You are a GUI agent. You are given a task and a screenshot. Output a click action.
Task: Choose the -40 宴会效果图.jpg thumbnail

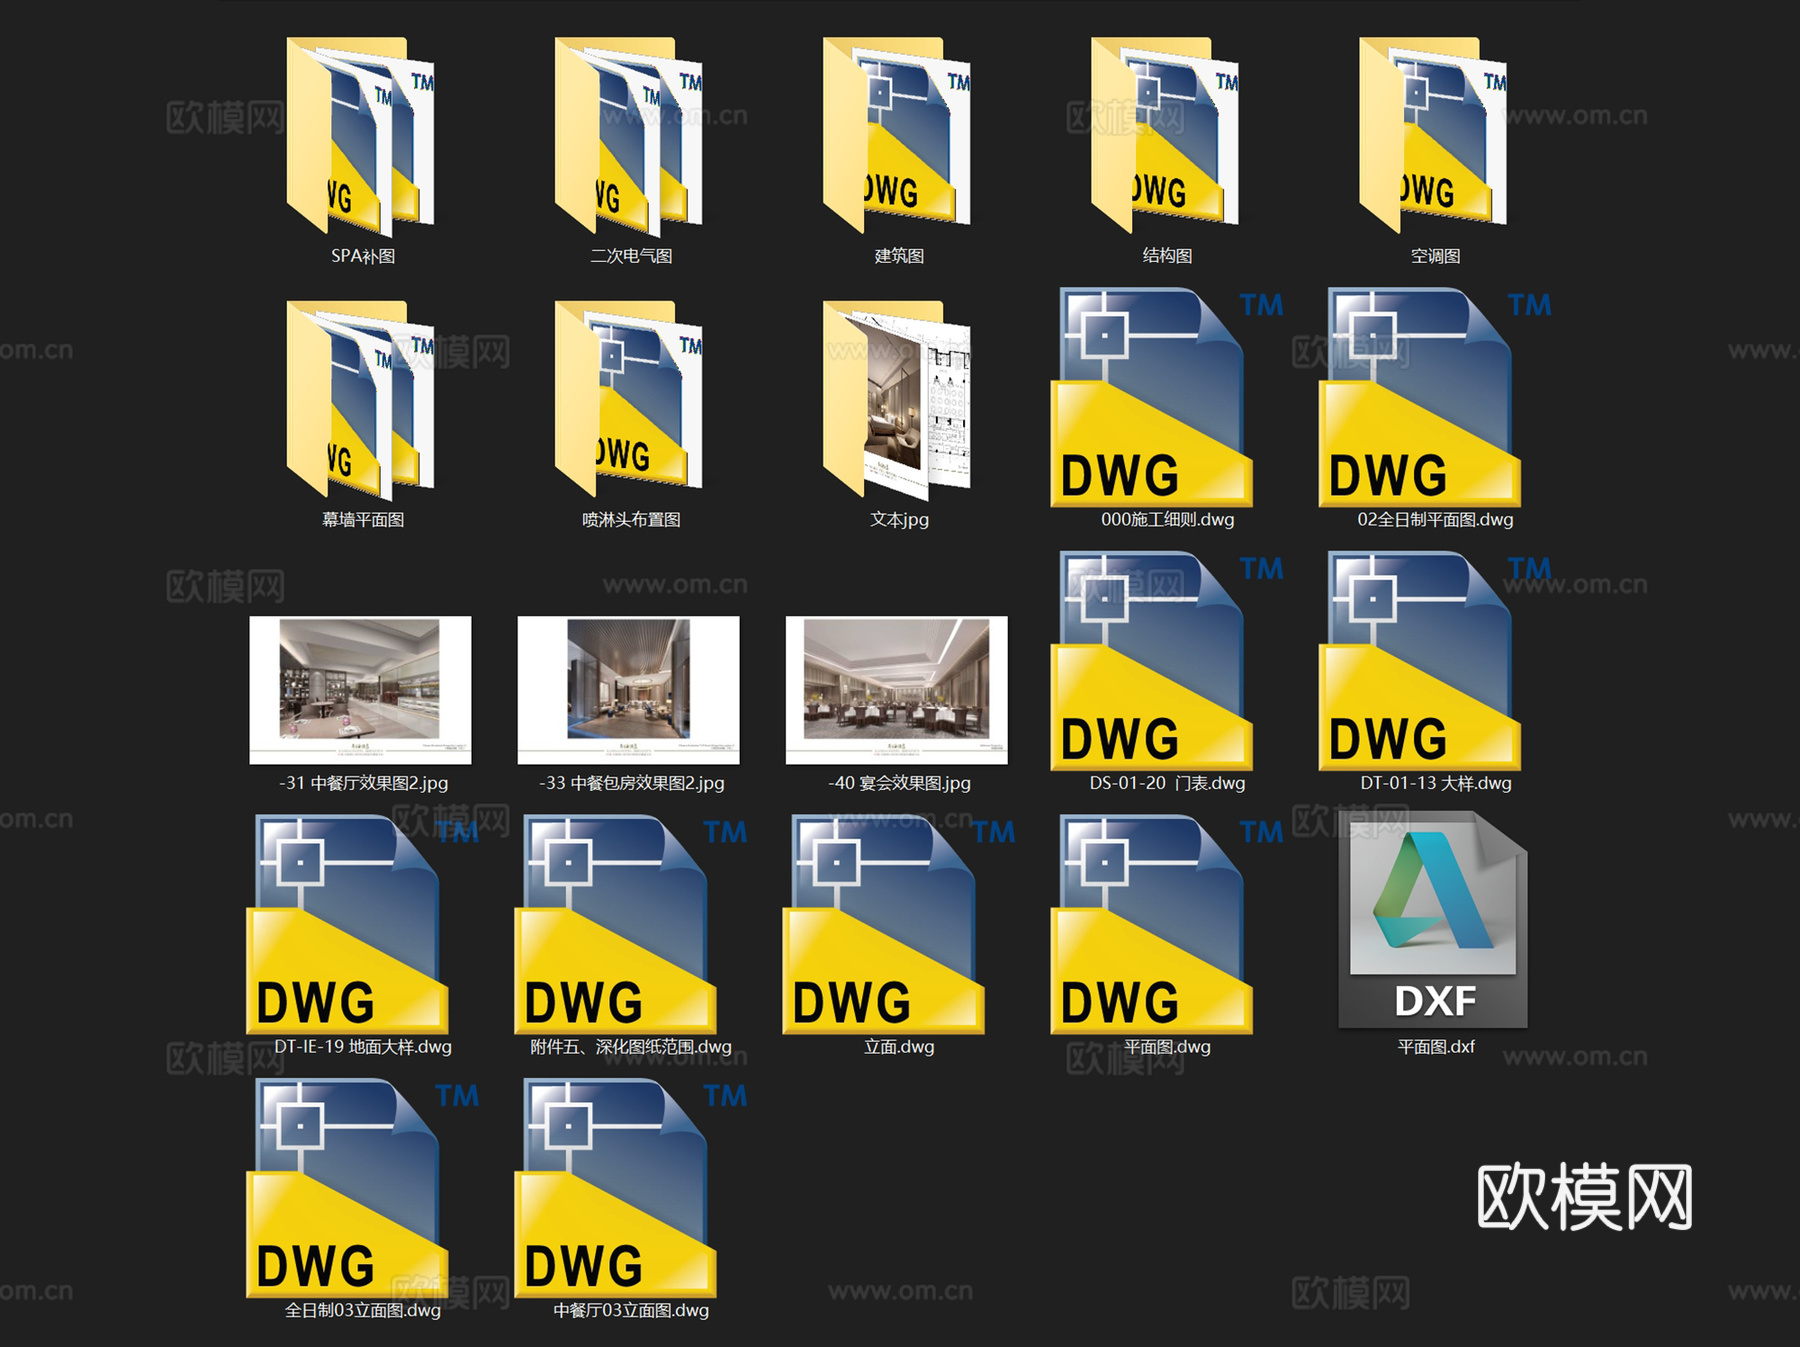click(897, 690)
